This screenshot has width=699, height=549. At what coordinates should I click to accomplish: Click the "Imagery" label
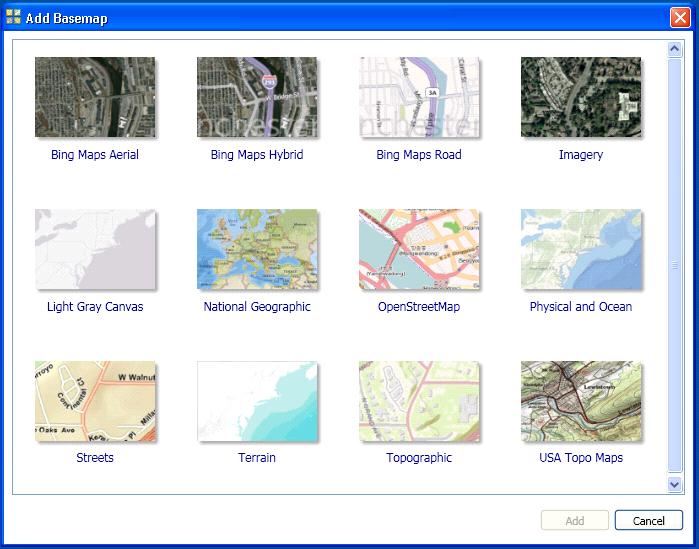(x=581, y=155)
